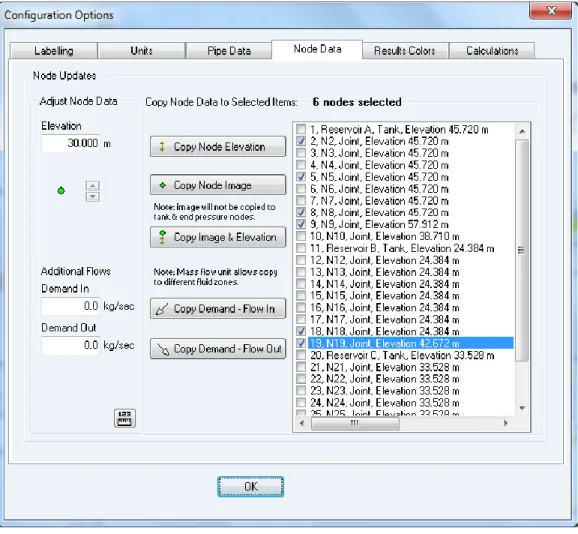
Task: Check node N6 joint checkbox
Action: [x=301, y=189]
